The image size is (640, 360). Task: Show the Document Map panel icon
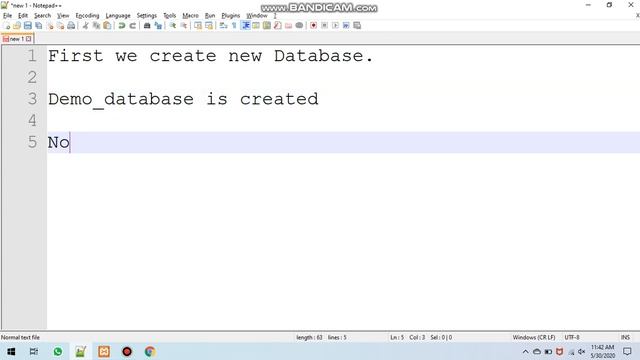[x=267, y=26]
